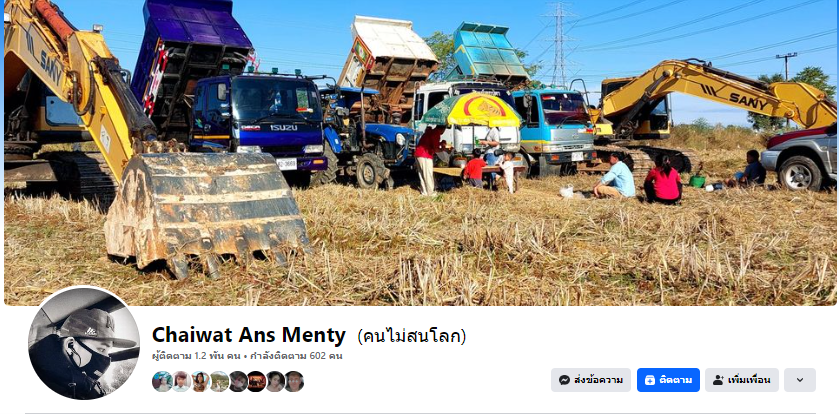Open friend avatar of dark-haired woman

[275, 381]
